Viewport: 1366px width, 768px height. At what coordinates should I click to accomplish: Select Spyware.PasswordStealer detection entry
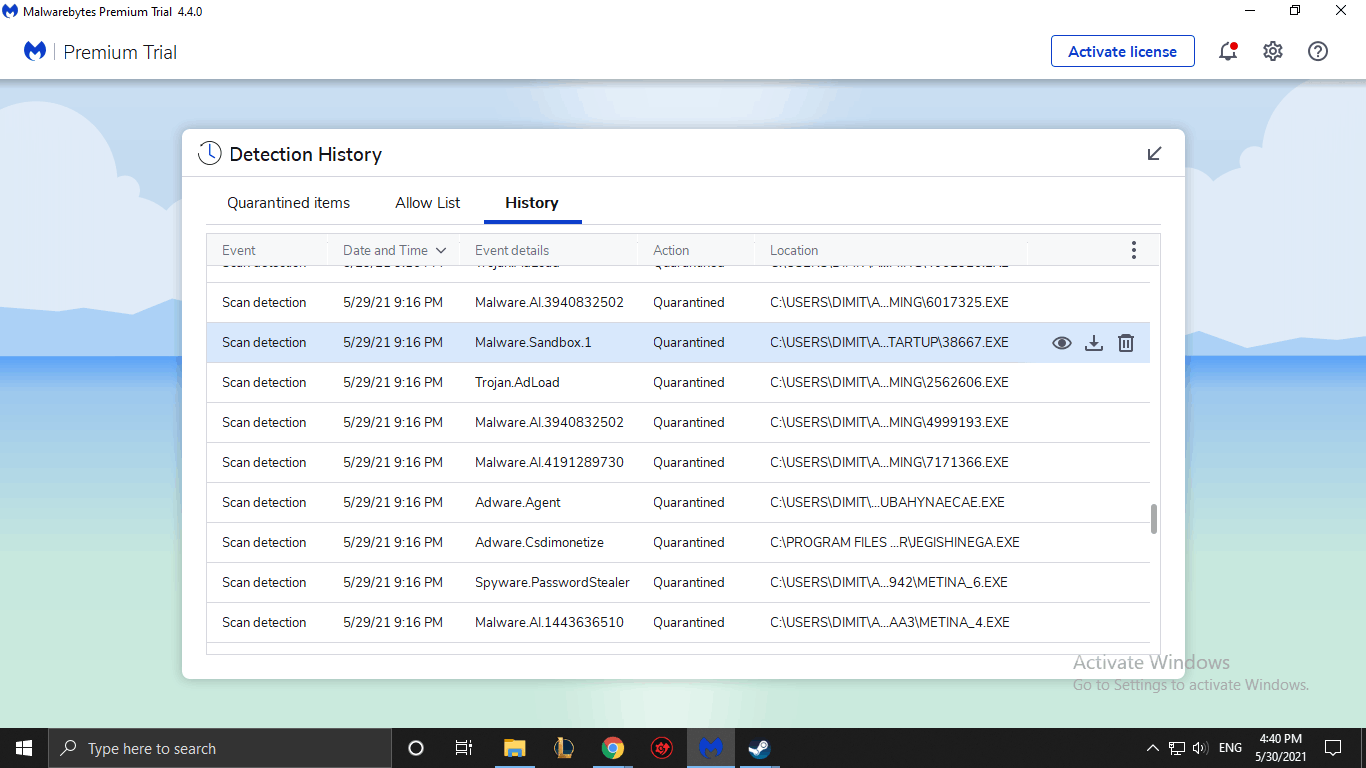tap(678, 582)
